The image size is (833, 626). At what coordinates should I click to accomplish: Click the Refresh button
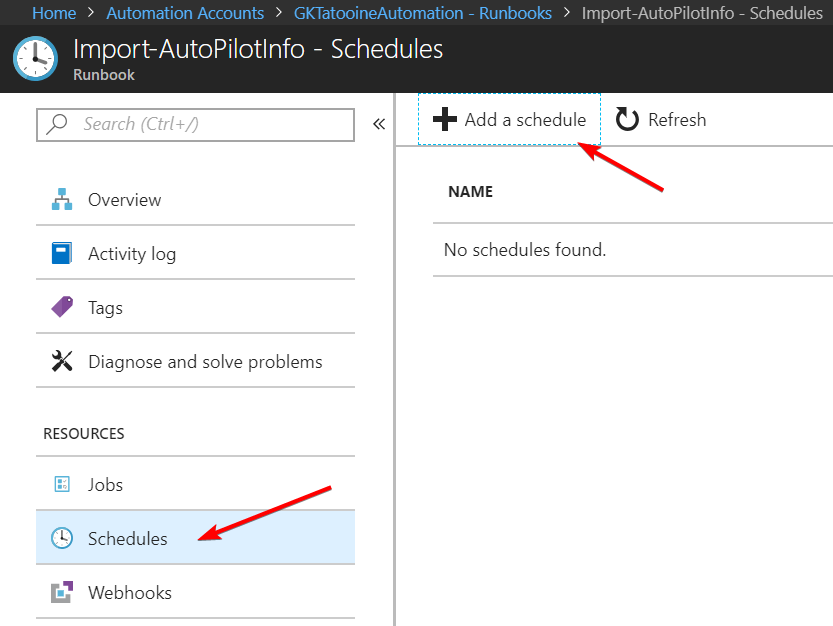click(660, 119)
